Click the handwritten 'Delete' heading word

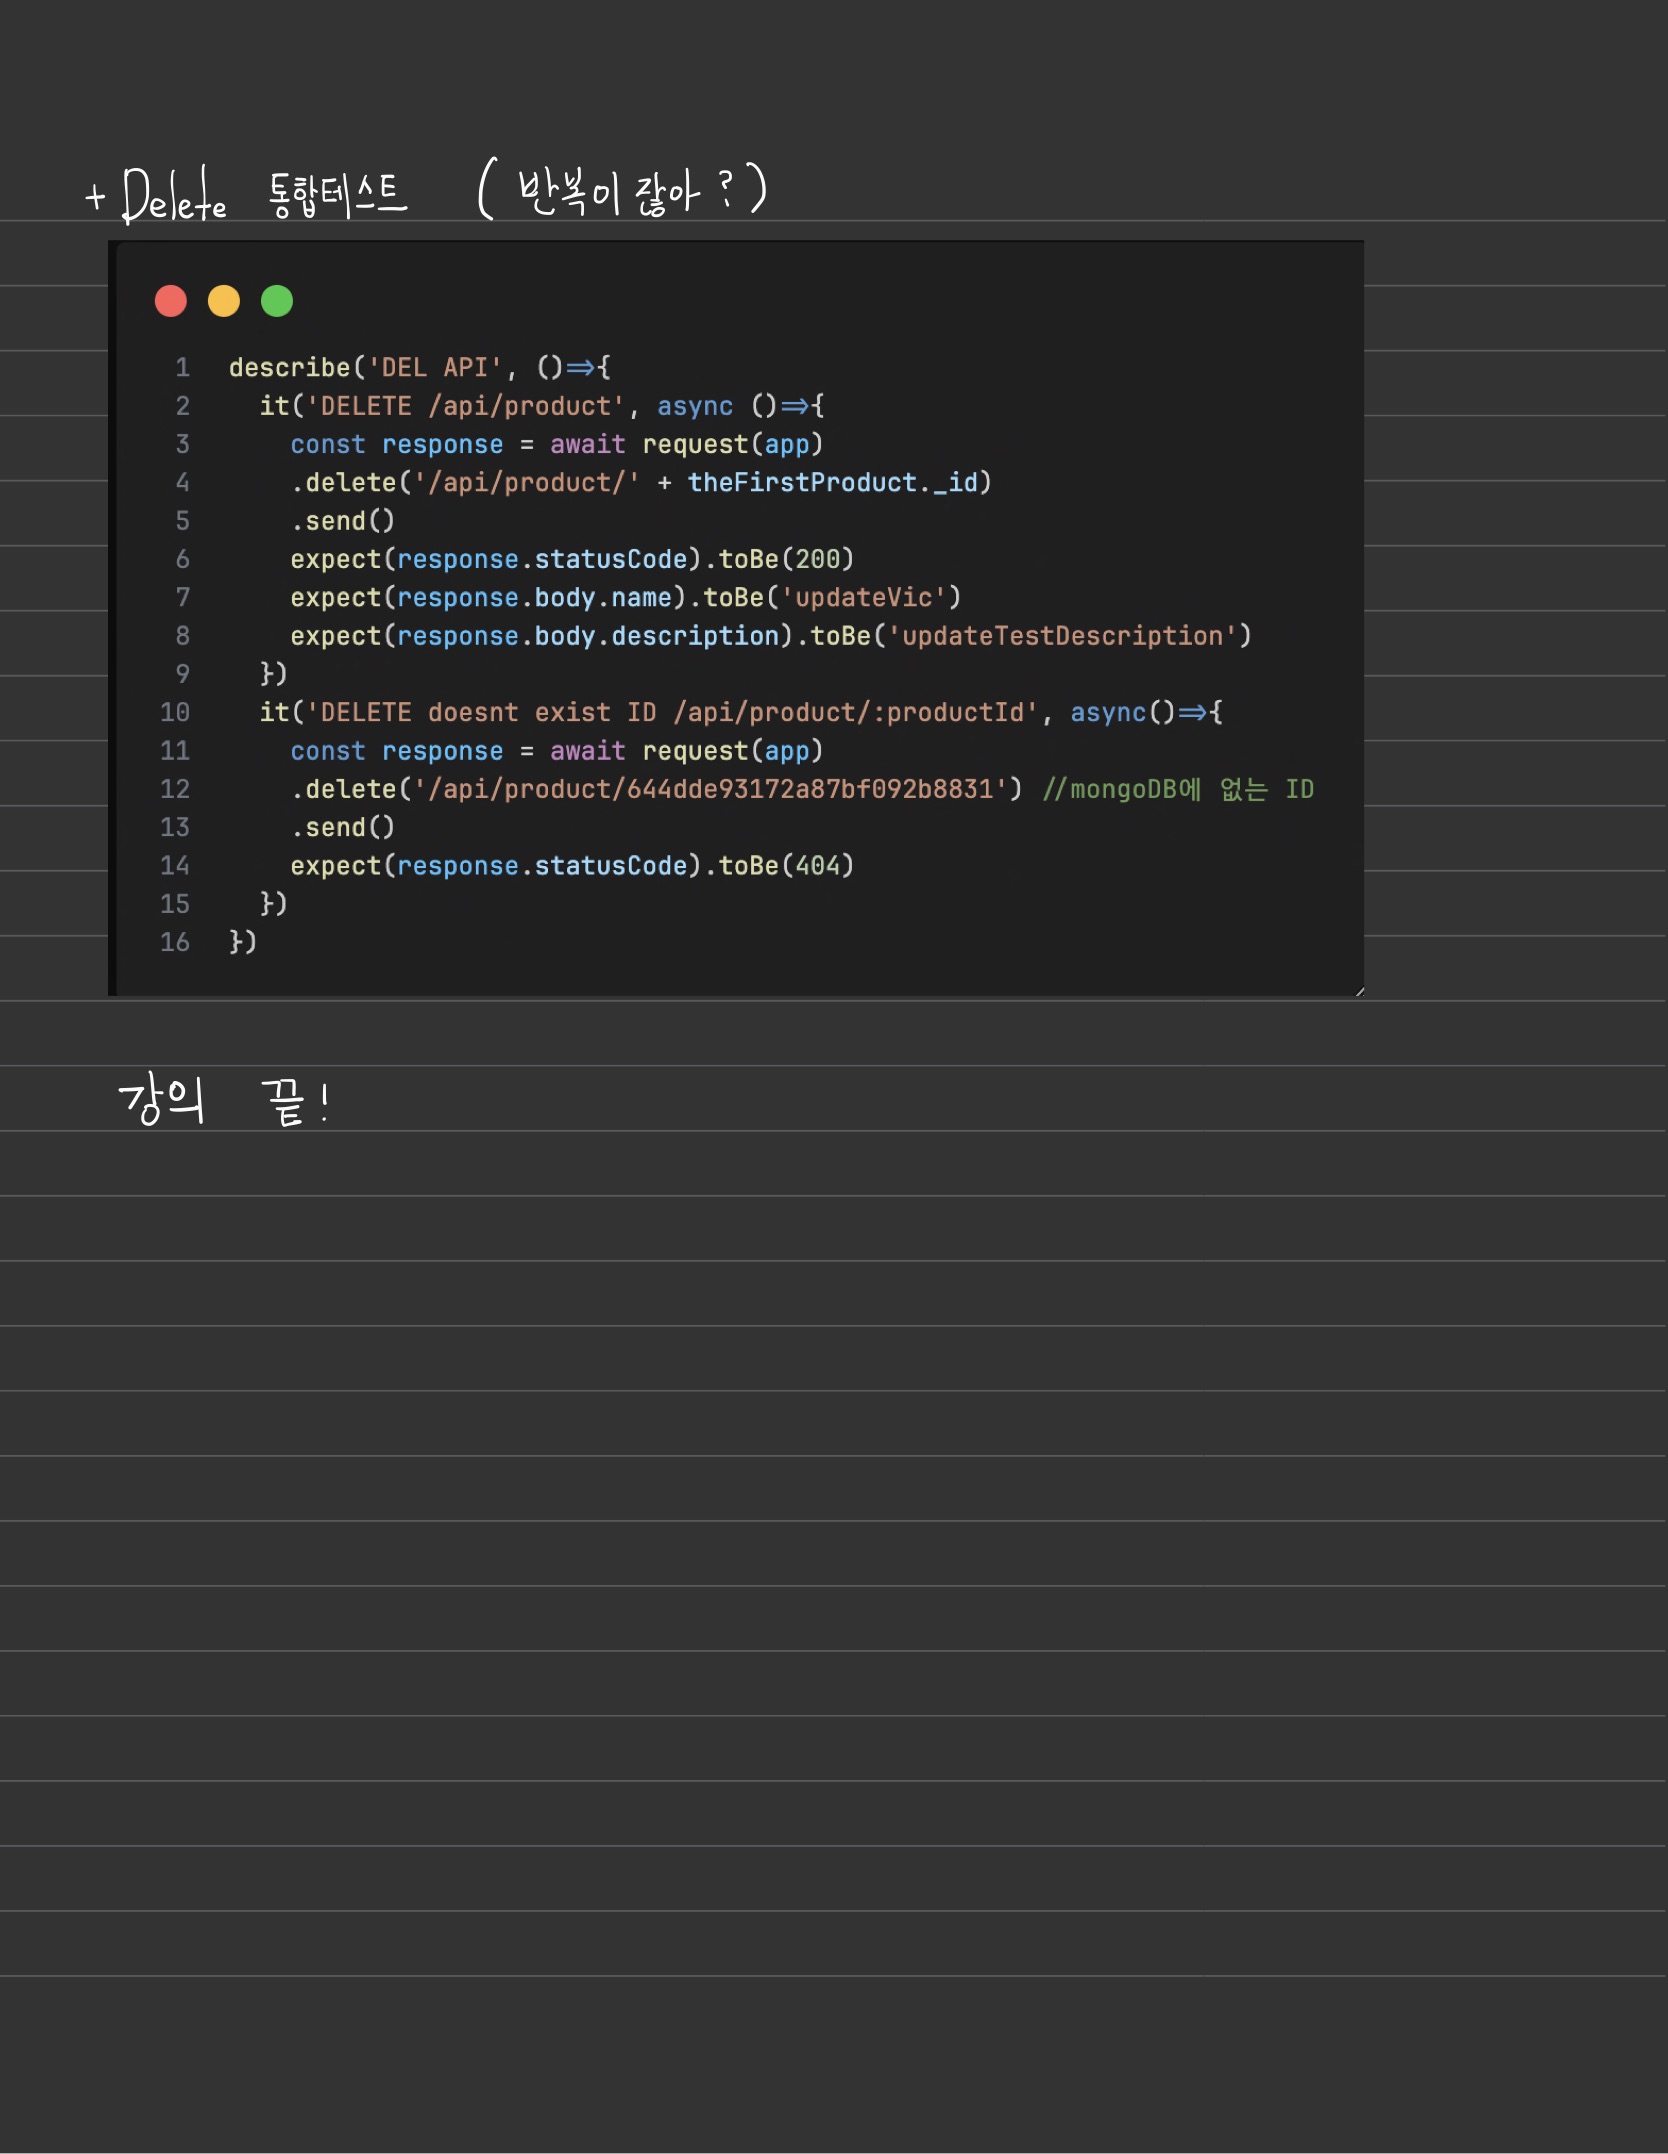[x=174, y=194]
